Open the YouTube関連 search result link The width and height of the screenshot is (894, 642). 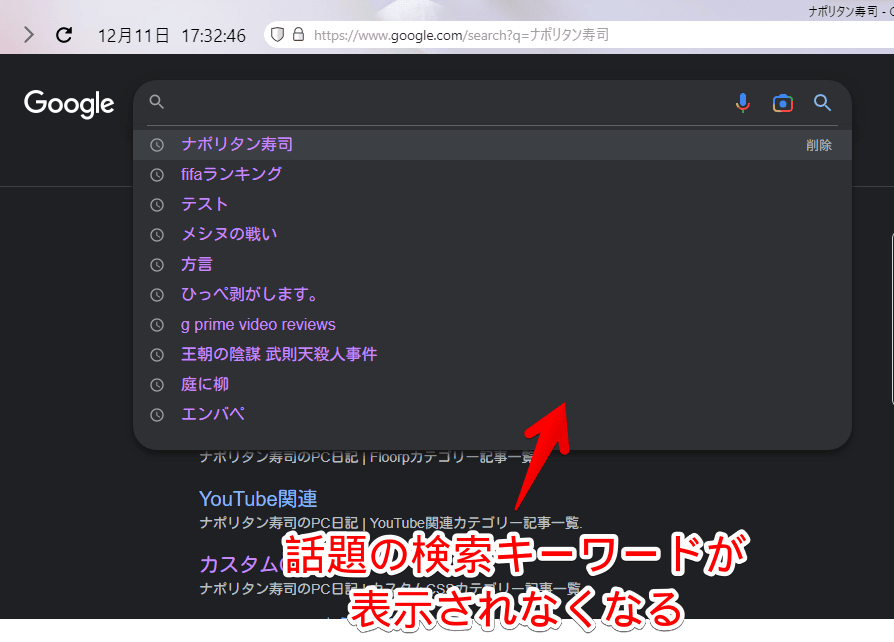[258, 499]
